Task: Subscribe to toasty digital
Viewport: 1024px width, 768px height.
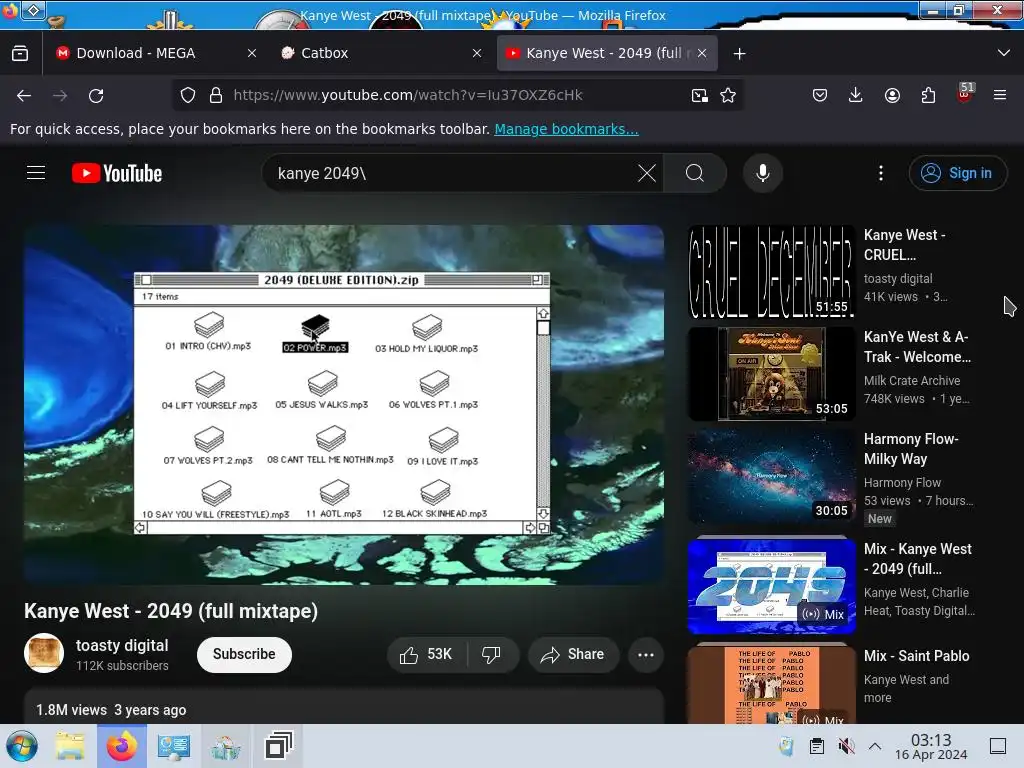Action: pos(244,654)
